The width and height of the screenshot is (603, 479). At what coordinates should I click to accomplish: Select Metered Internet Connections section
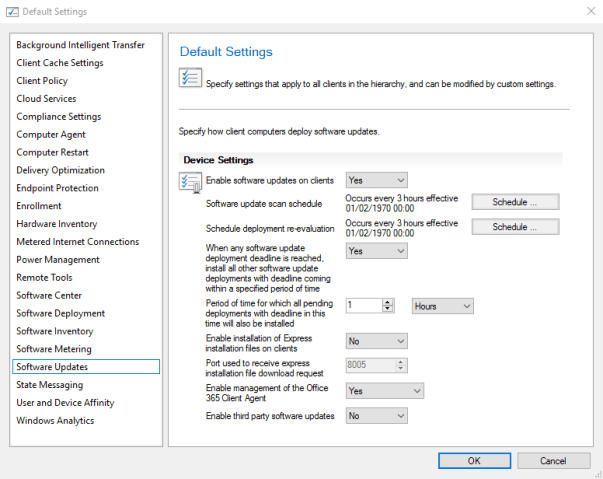[x=78, y=242]
